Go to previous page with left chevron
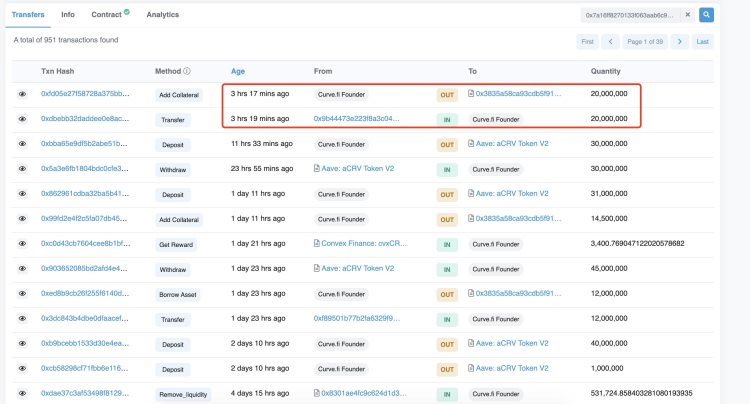This screenshot has height=404, width=750. [x=610, y=41]
